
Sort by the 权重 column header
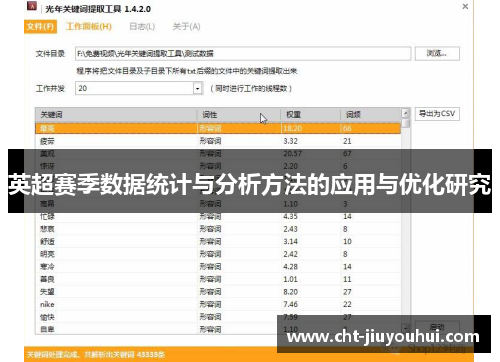[310, 115]
